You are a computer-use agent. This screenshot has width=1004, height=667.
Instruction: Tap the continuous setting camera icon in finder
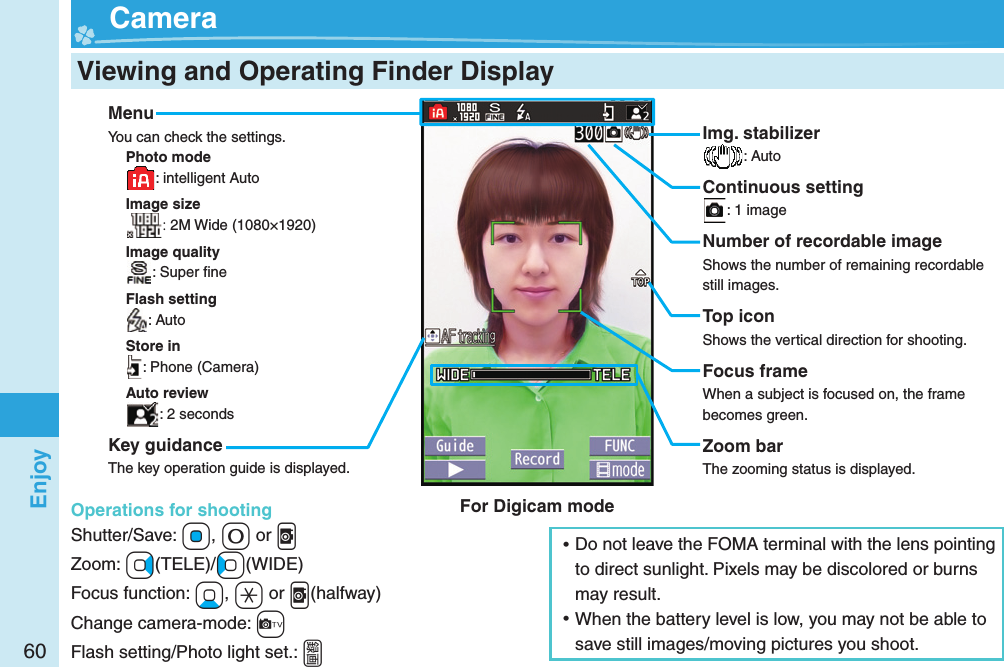pyautogui.click(x=613, y=133)
